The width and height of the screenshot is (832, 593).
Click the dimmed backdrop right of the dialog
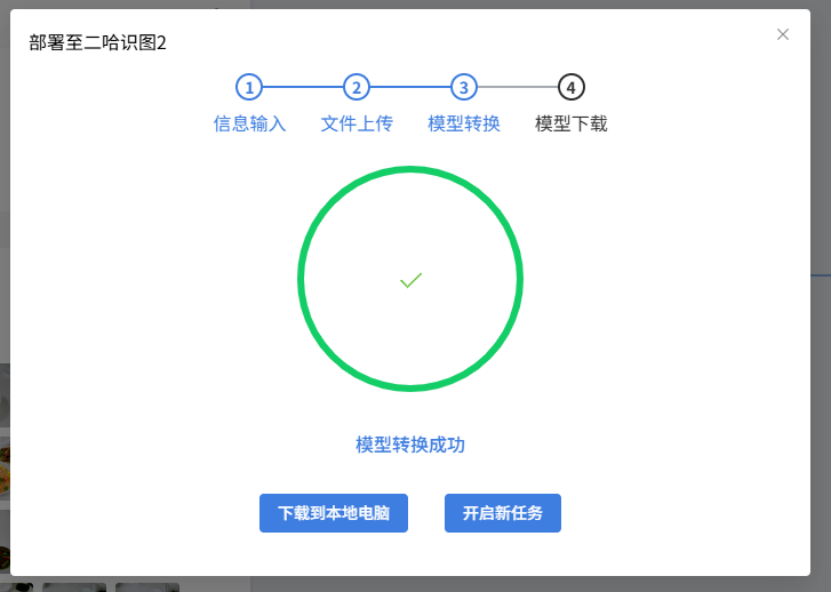click(821, 400)
